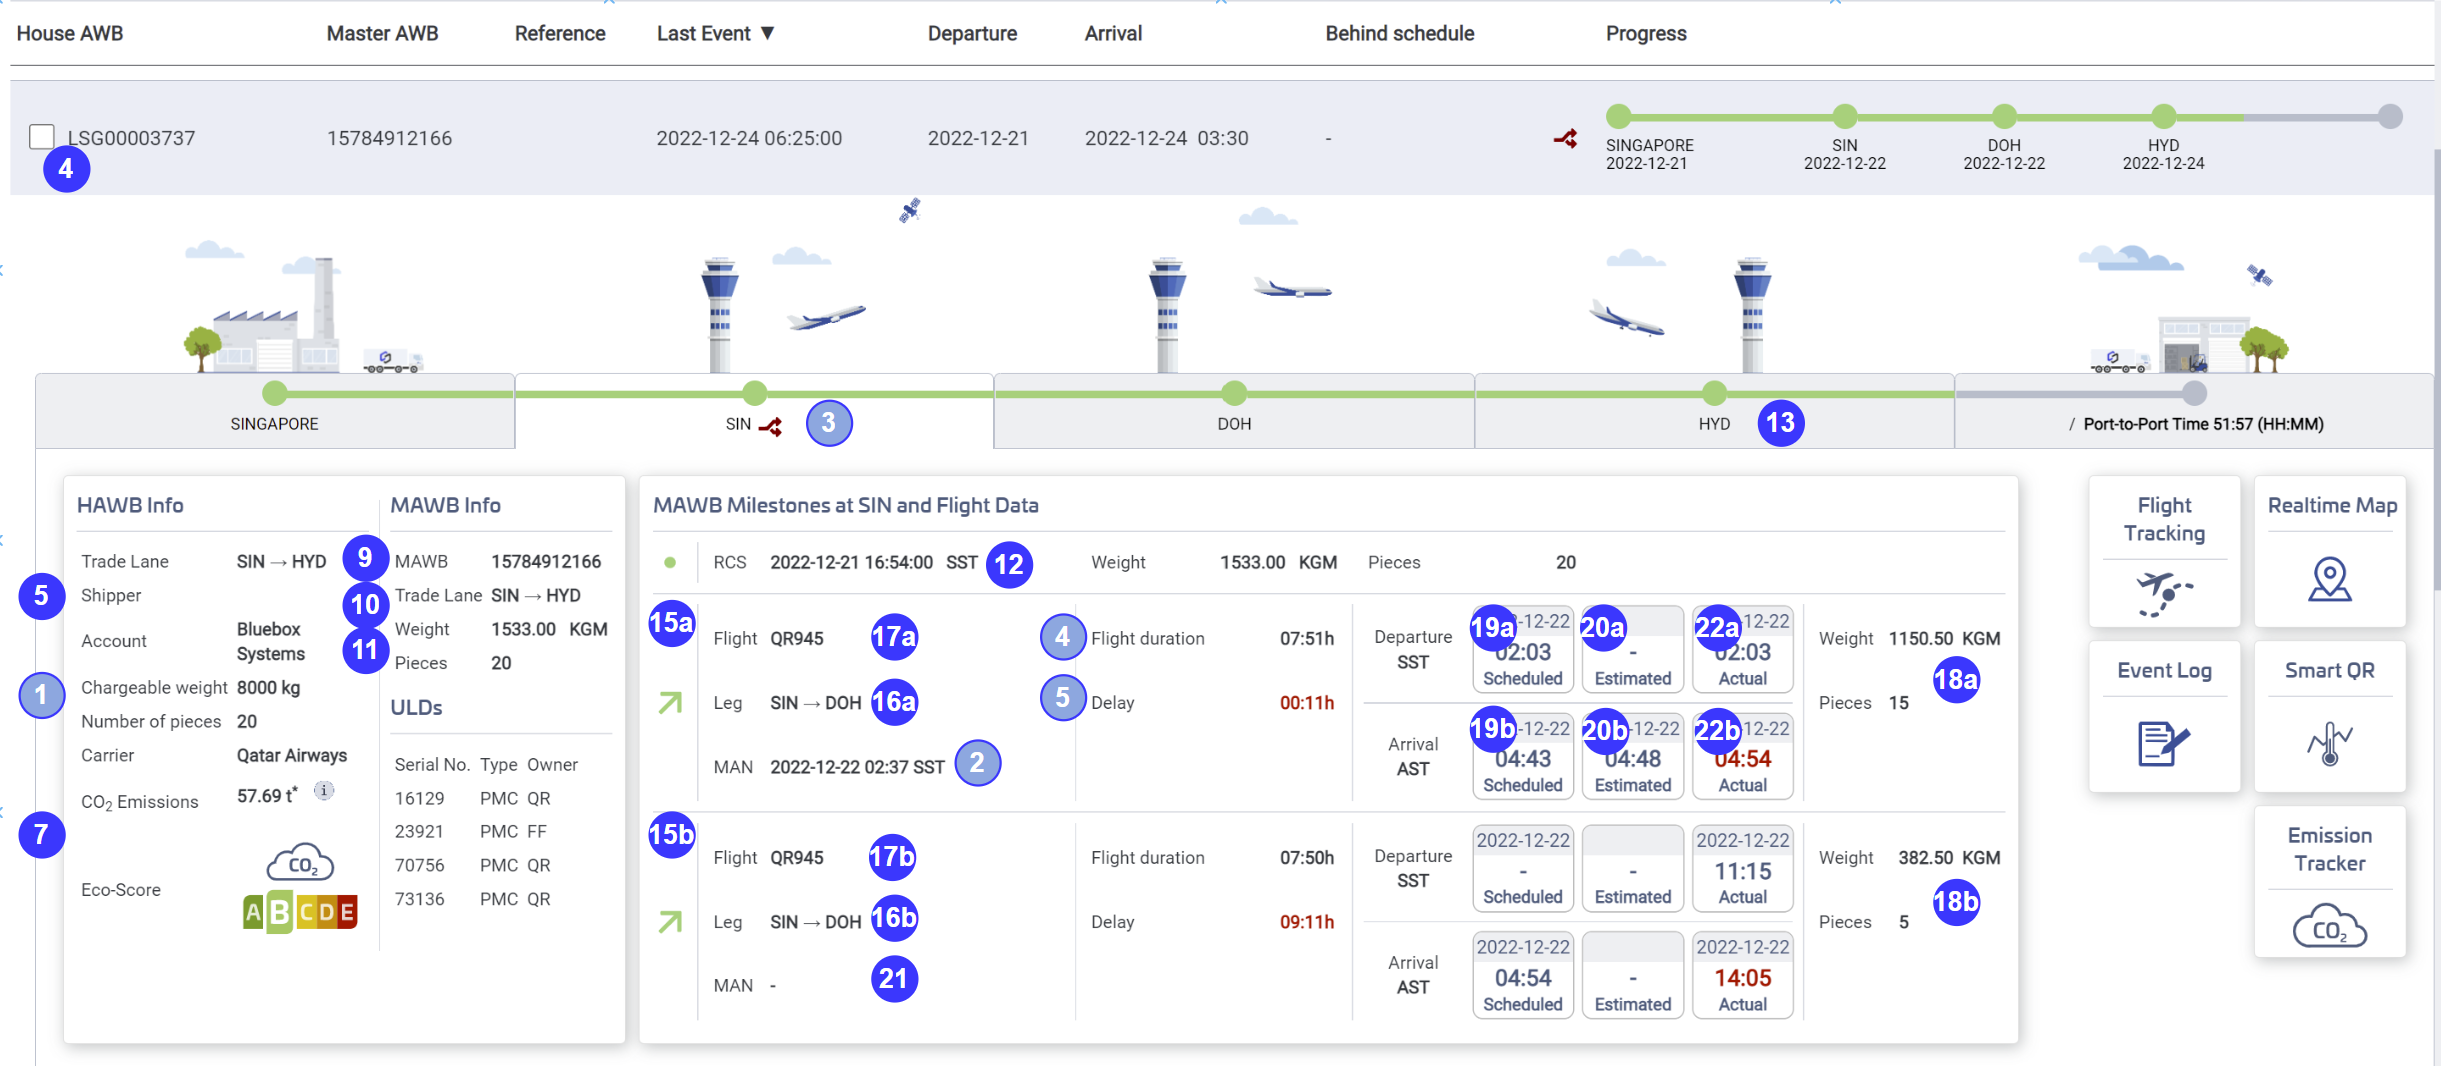Screen dimensions: 2441x1066
Task: Select the DOH route tab
Action: click(x=1234, y=411)
